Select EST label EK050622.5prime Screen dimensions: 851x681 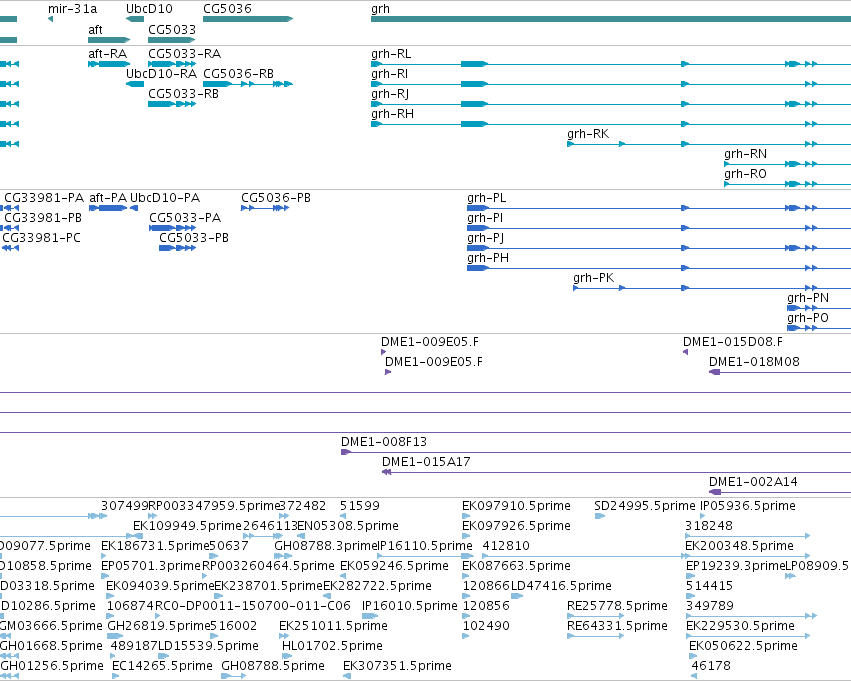(743, 646)
